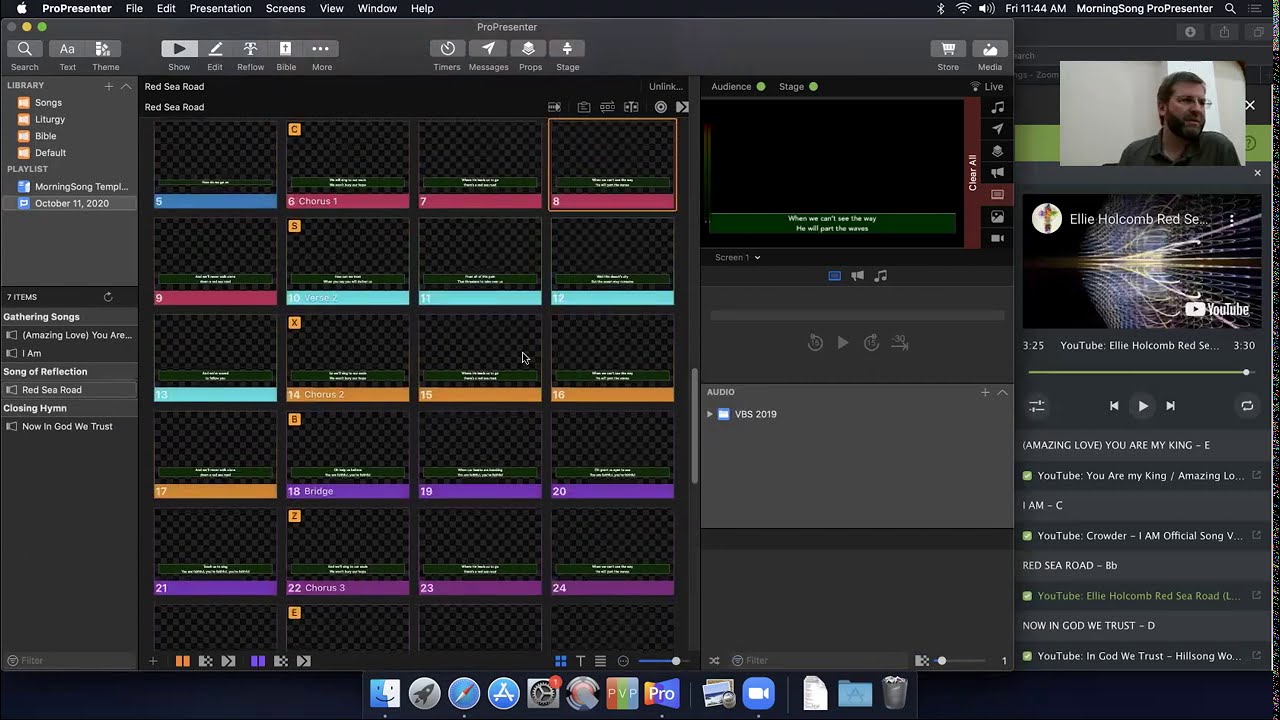Open the Media bin
This screenshot has height=720, width=1280.
point(990,49)
